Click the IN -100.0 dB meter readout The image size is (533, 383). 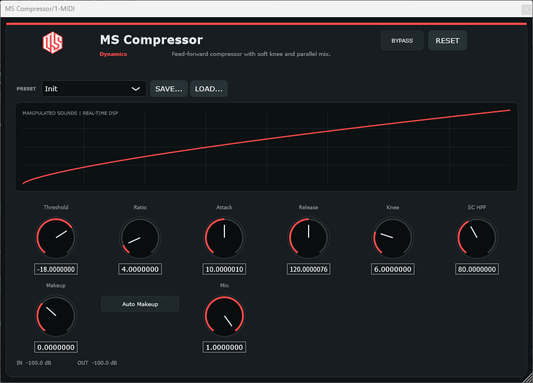[x=34, y=363]
